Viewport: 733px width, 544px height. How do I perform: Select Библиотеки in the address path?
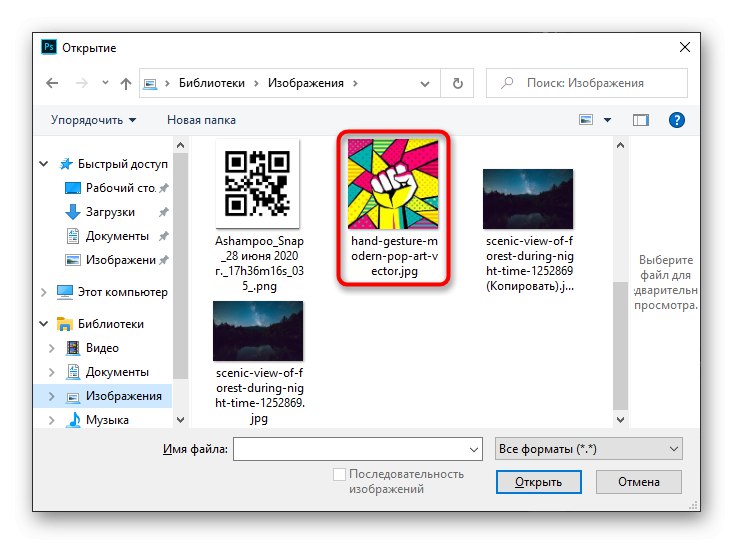point(212,83)
